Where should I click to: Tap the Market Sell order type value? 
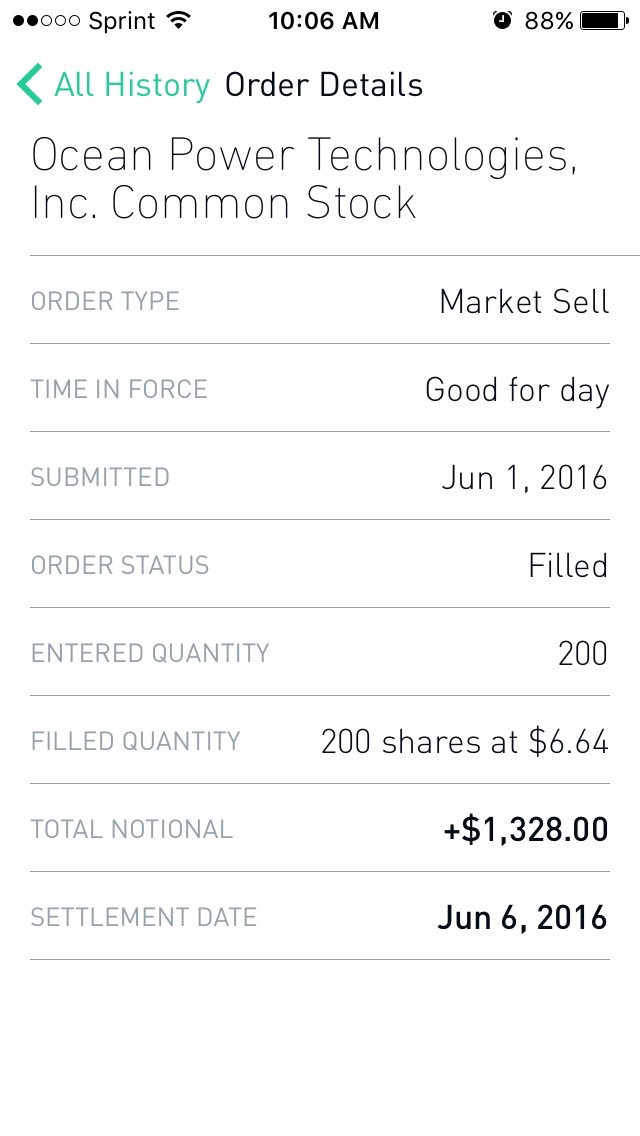coord(524,301)
